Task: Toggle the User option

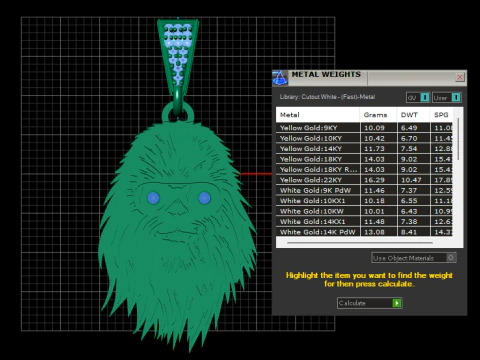Action: click(x=447, y=97)
